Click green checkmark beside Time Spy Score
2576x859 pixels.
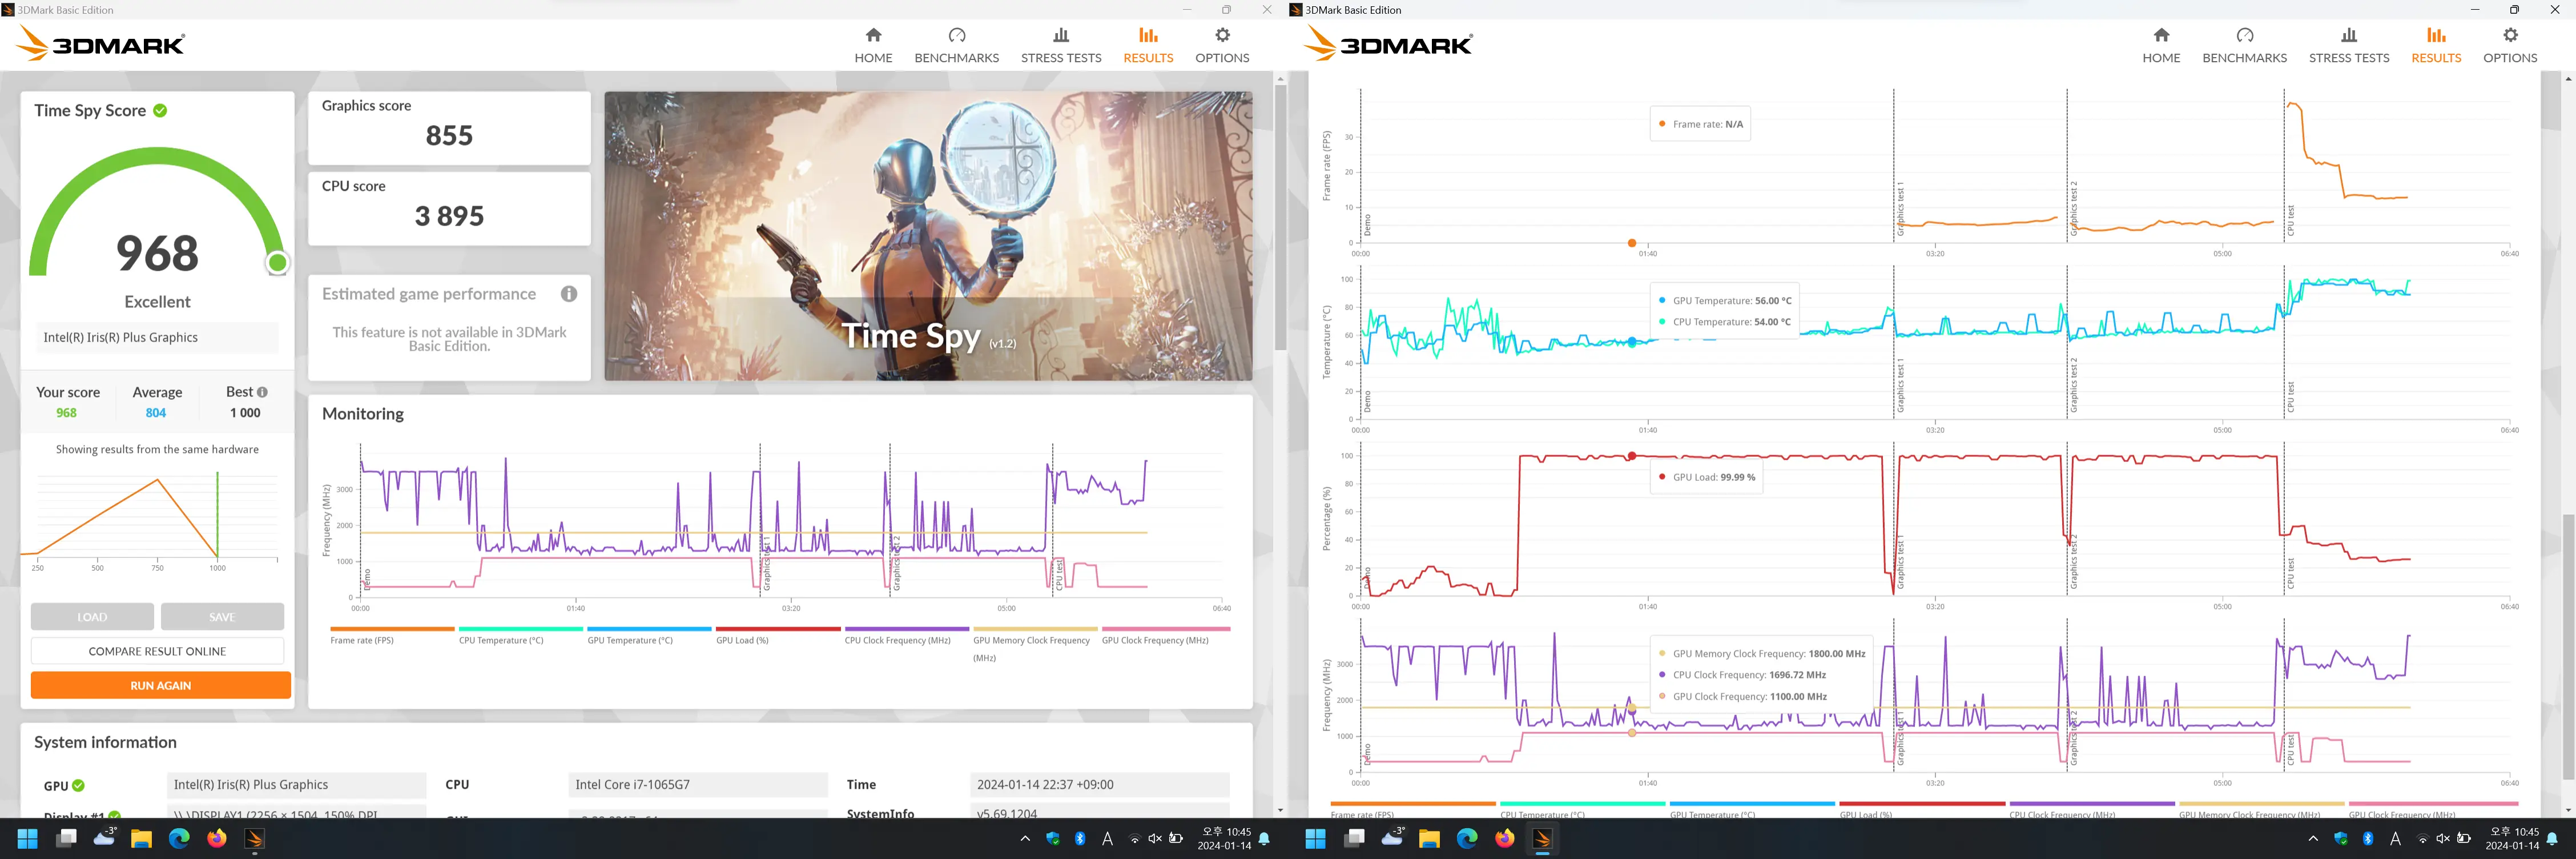[x=160, y=111]
